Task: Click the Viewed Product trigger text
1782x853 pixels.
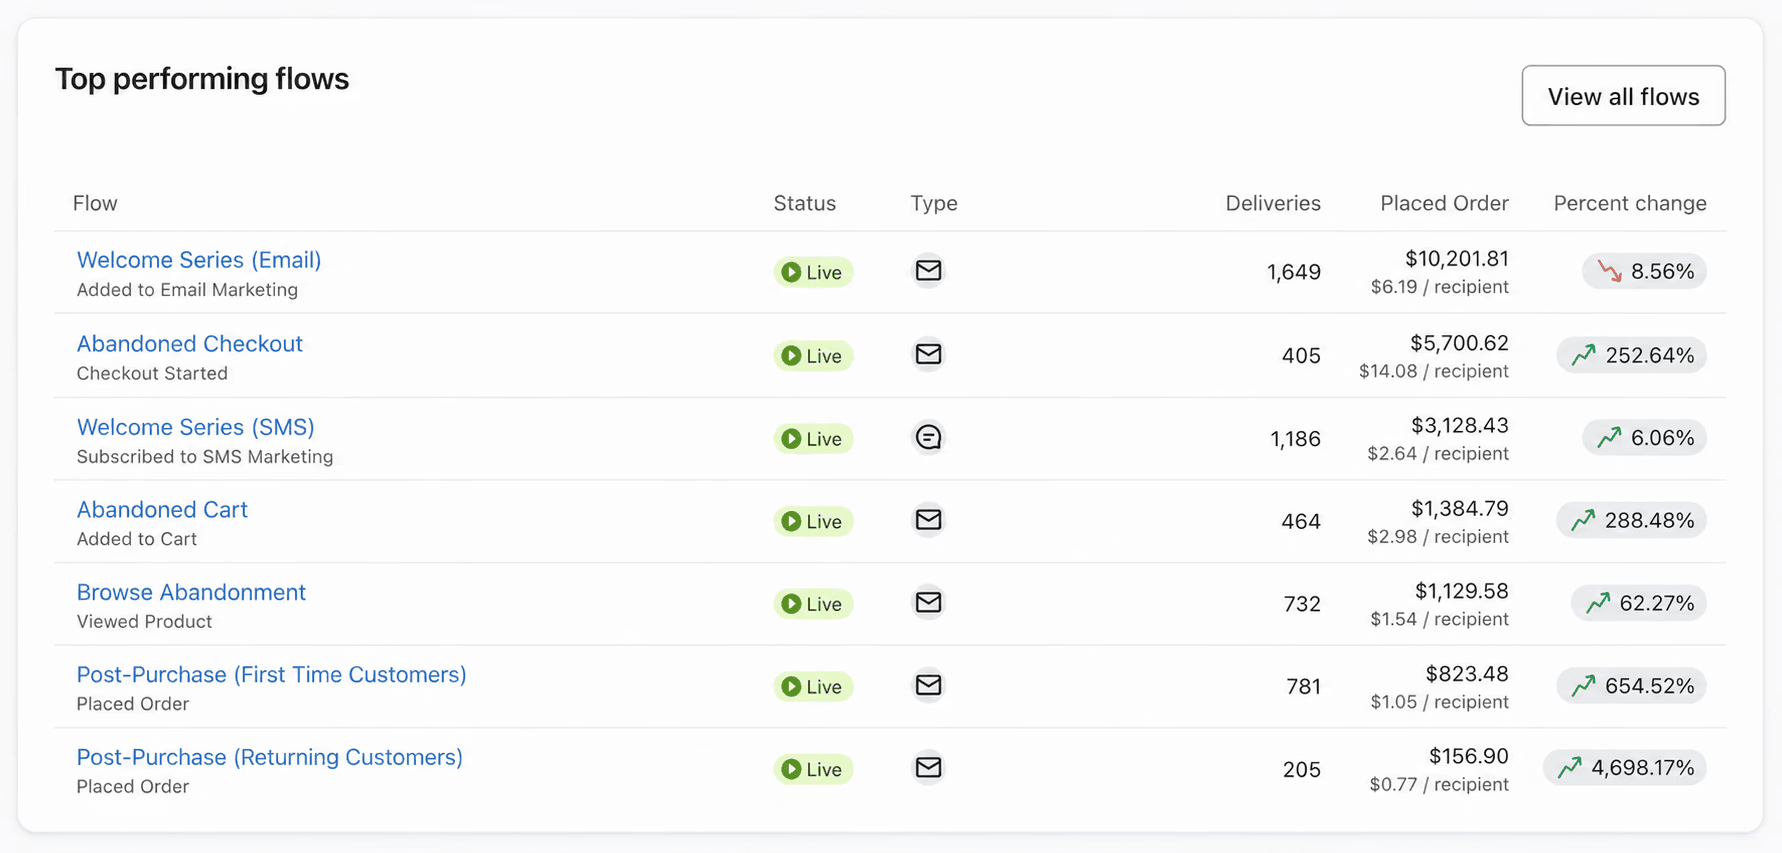Action: click(x=145, y=622)
